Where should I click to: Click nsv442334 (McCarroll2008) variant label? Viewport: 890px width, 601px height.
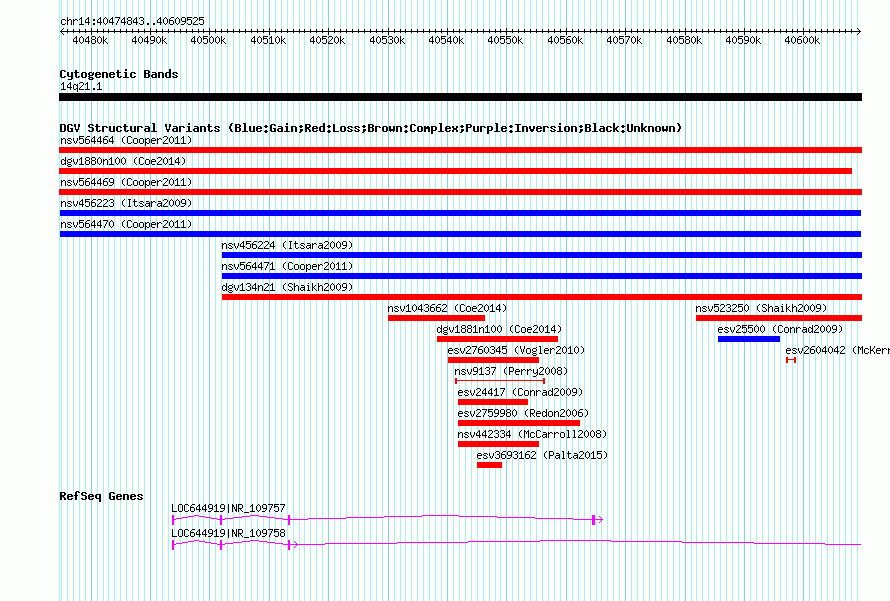(532, 434)
